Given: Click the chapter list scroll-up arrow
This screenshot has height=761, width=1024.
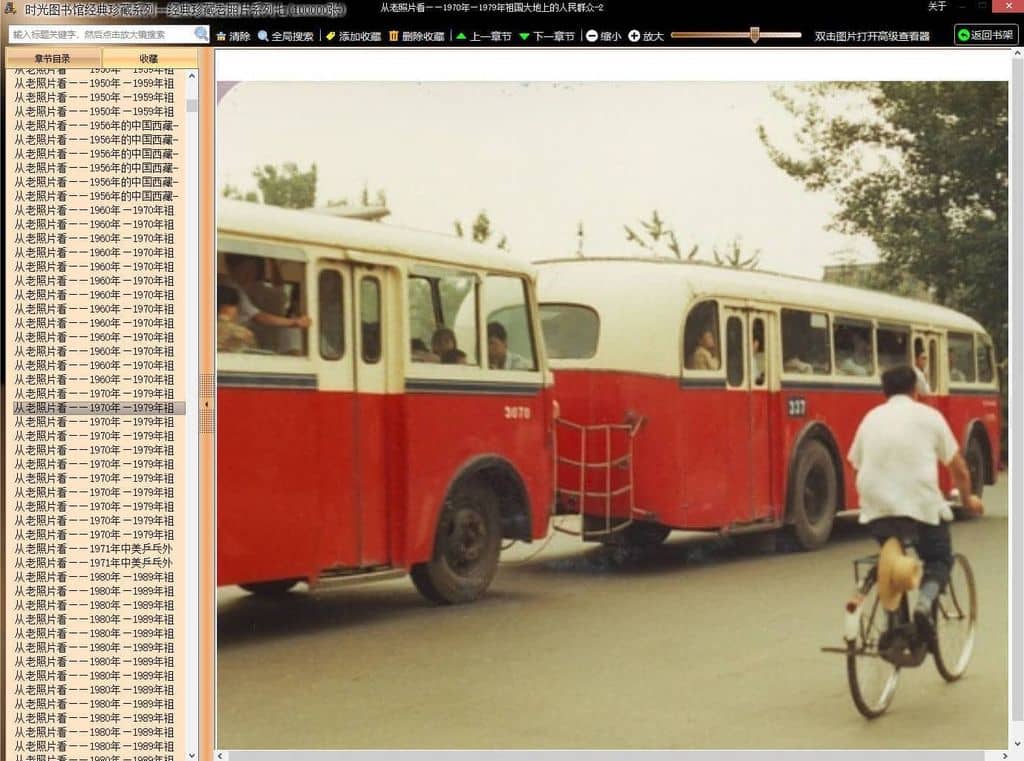Looking at the screenshot, I should pos(192,74).
